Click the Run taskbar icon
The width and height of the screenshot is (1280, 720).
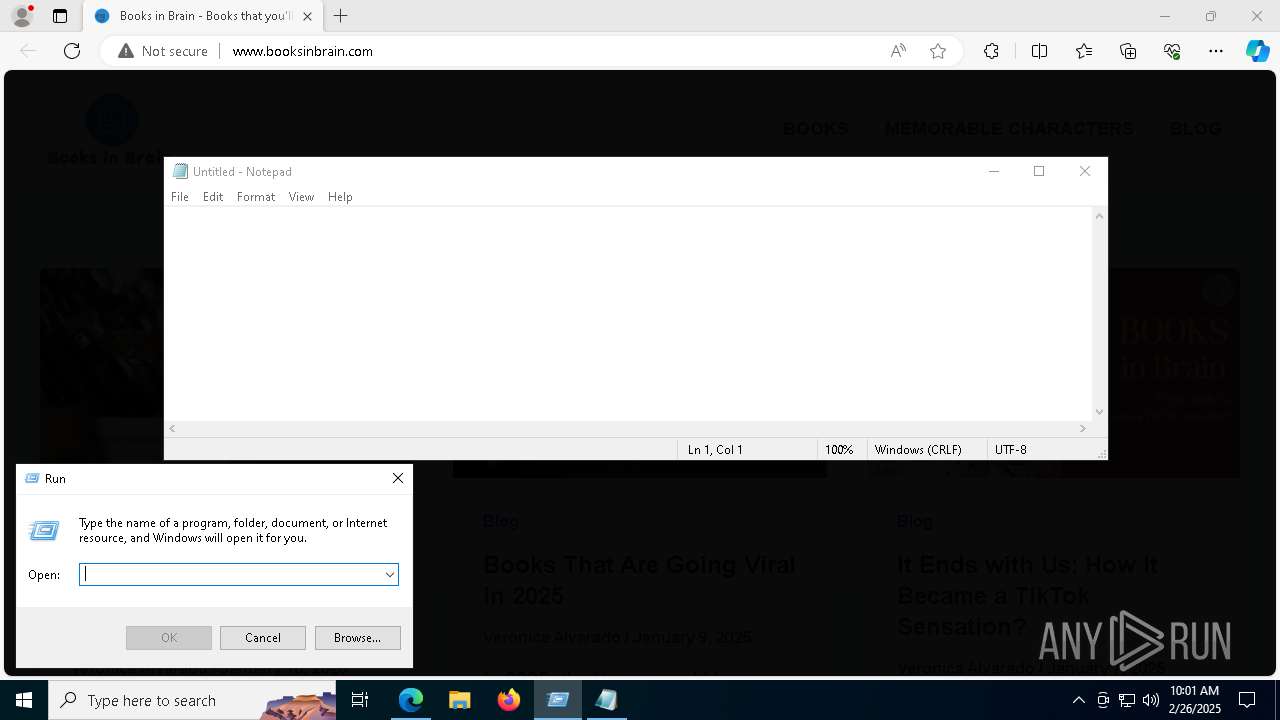tap(558, 700)
